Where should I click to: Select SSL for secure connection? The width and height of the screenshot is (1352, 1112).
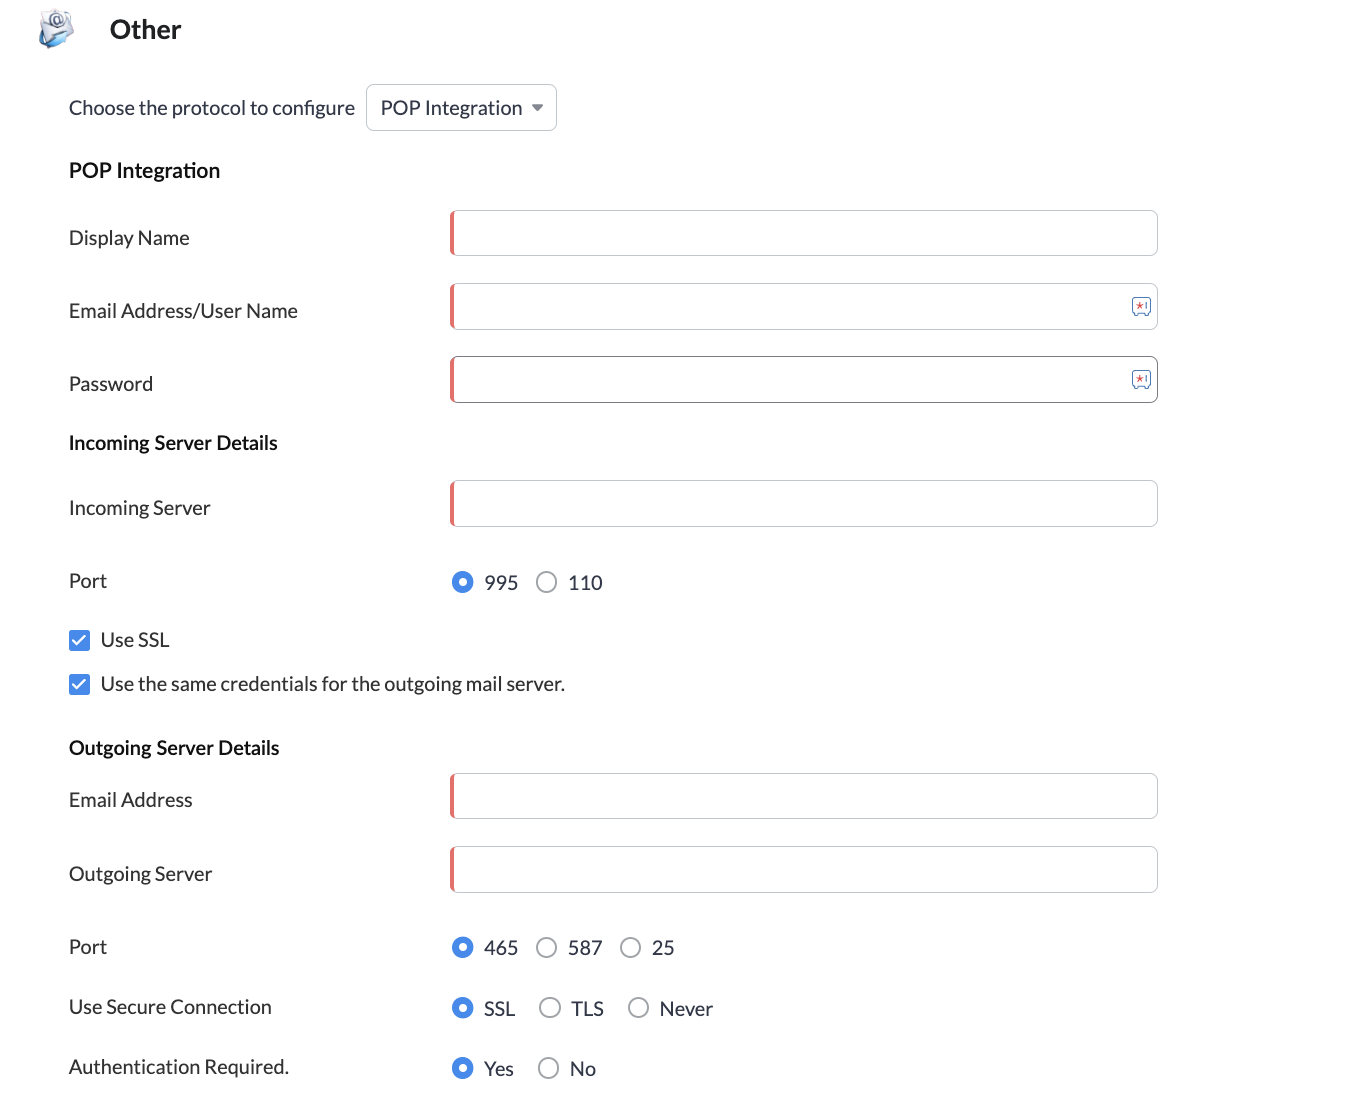tap(462, 1008)
